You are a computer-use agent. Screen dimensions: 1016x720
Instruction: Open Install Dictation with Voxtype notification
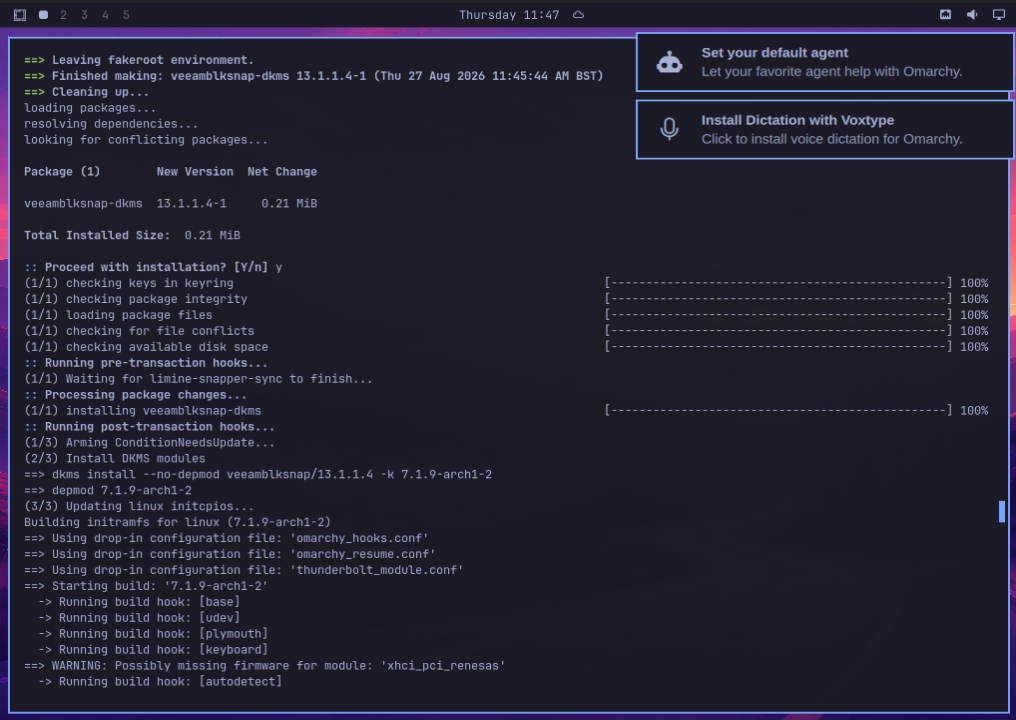pyautogui.click(x=826, y=130)
